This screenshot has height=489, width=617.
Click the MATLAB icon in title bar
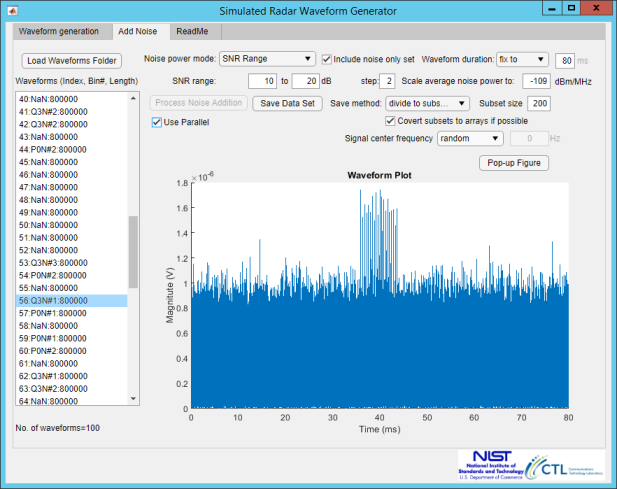pyautogui.click(x=12, y=11)
